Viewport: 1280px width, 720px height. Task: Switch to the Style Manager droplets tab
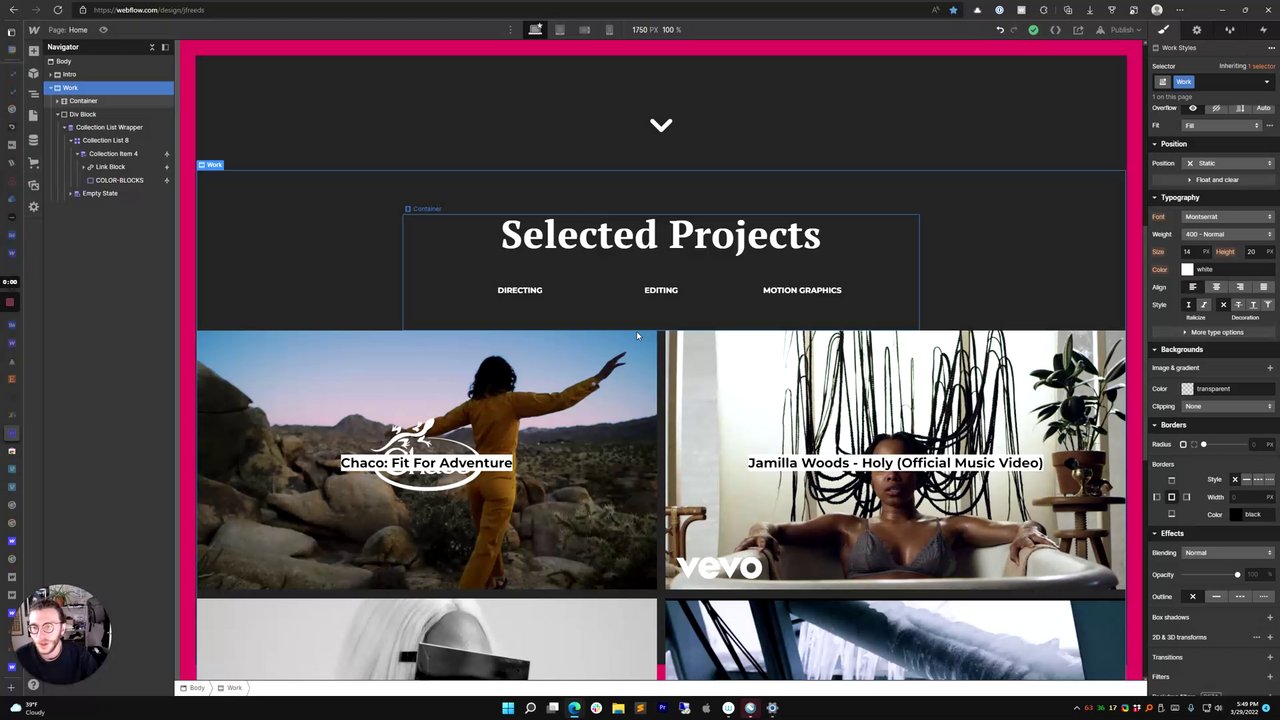tap(1230, 30)
